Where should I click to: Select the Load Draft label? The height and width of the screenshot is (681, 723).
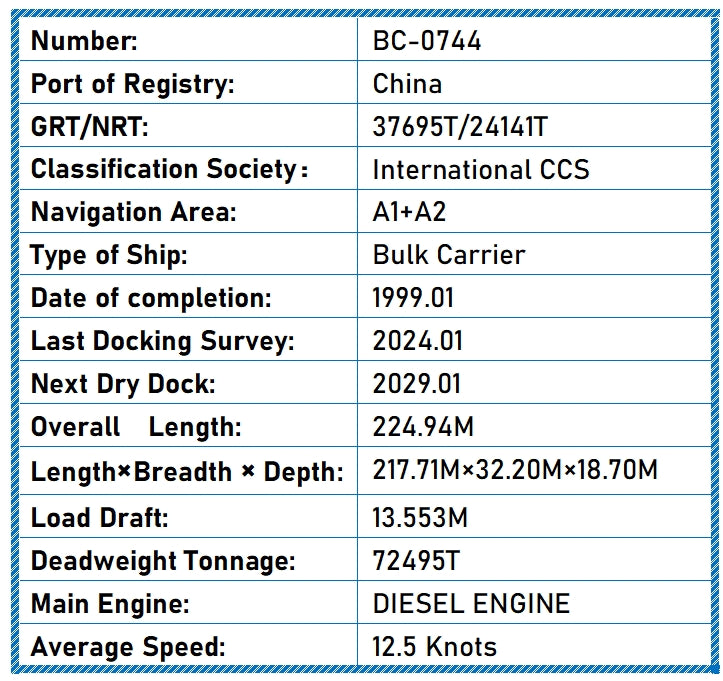click(100, 518)
